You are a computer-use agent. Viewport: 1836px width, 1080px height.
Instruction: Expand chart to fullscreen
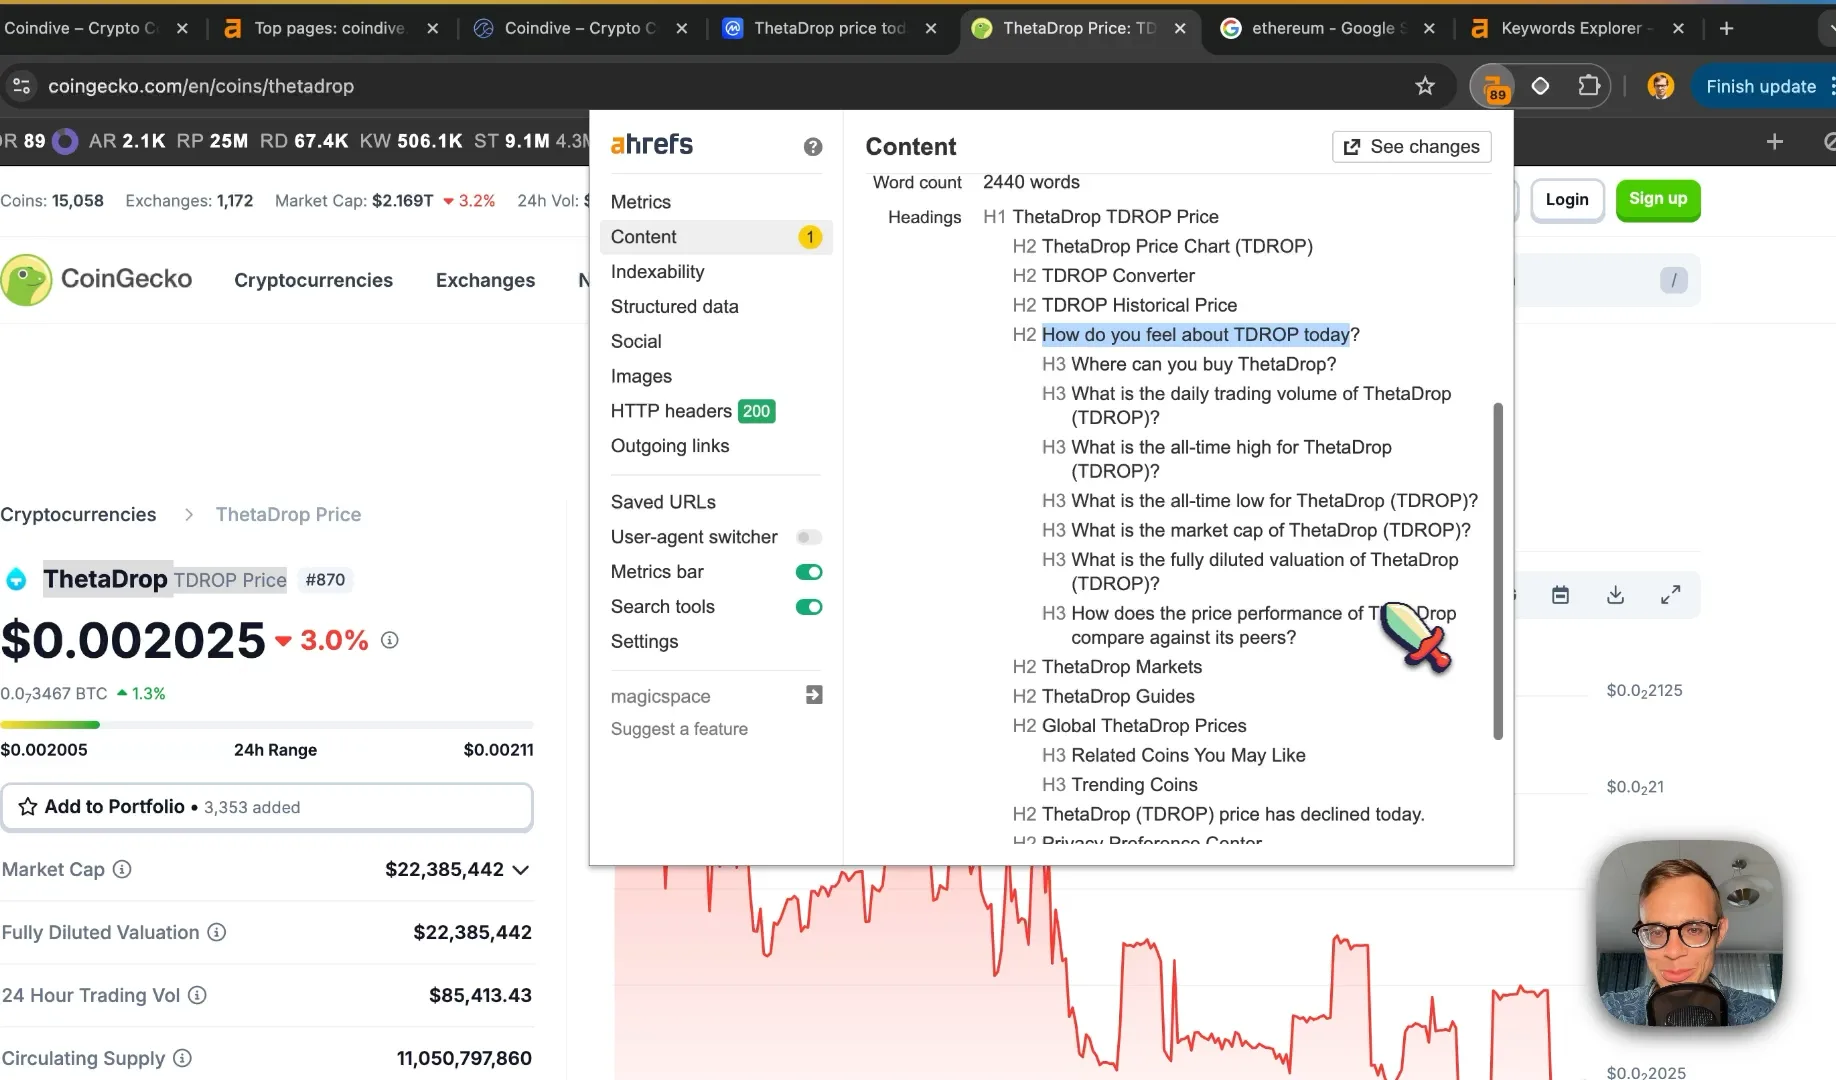[1670, 596]
